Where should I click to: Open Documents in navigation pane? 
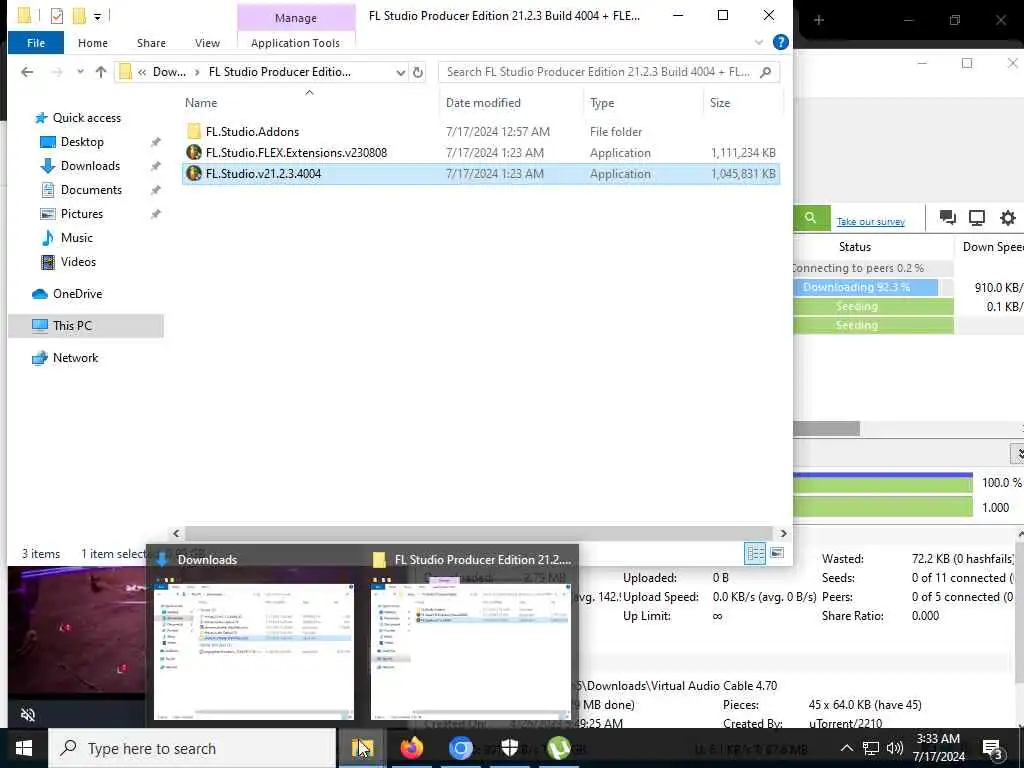pyautogui.click(x=91, y=190)
